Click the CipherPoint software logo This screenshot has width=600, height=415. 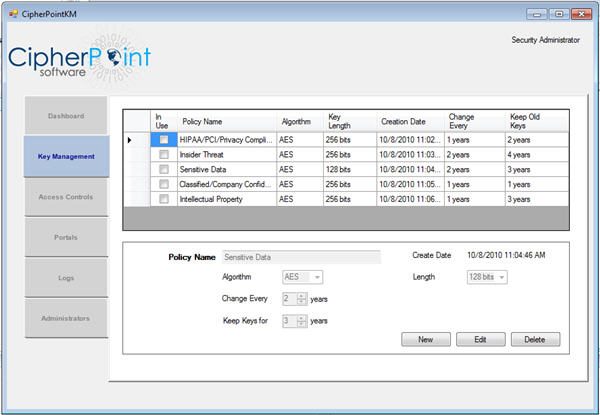[80, 58]
